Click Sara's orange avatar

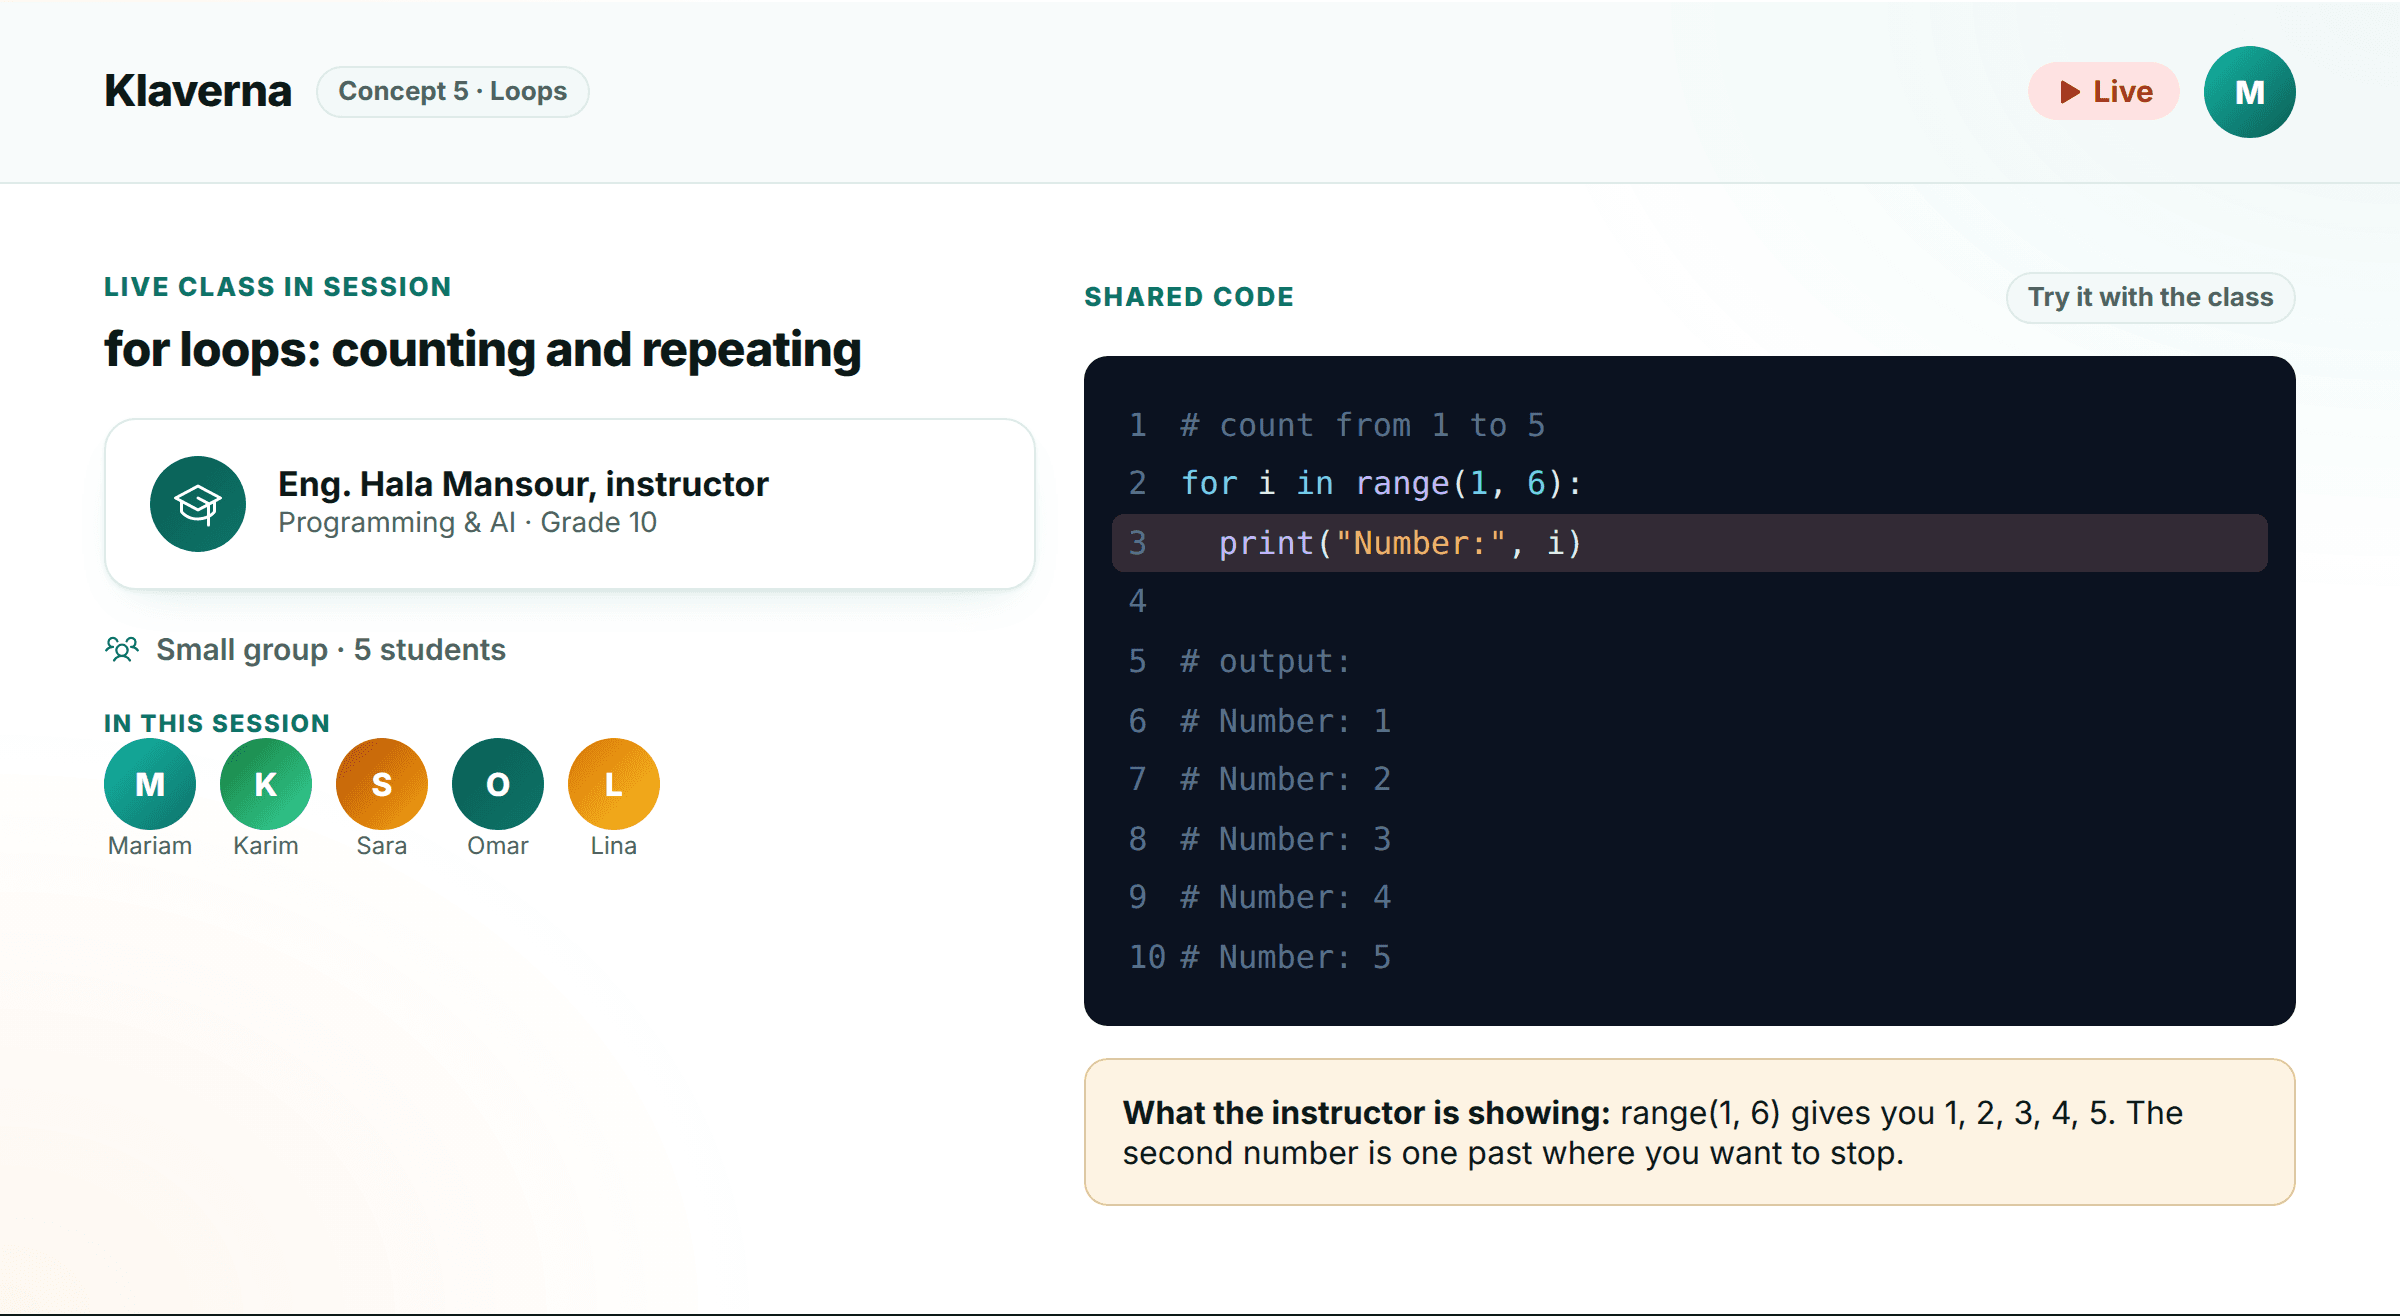382,784
